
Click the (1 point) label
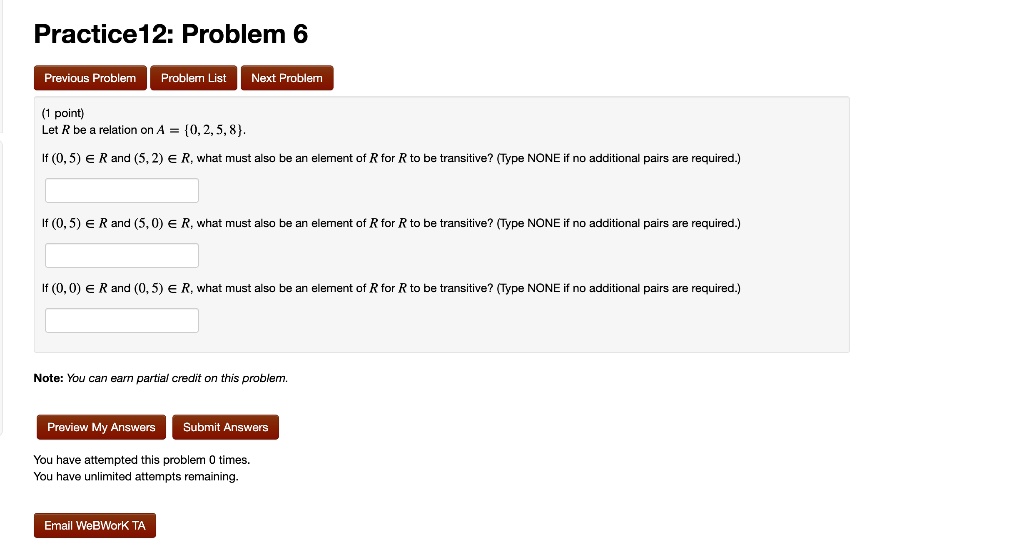63,113
